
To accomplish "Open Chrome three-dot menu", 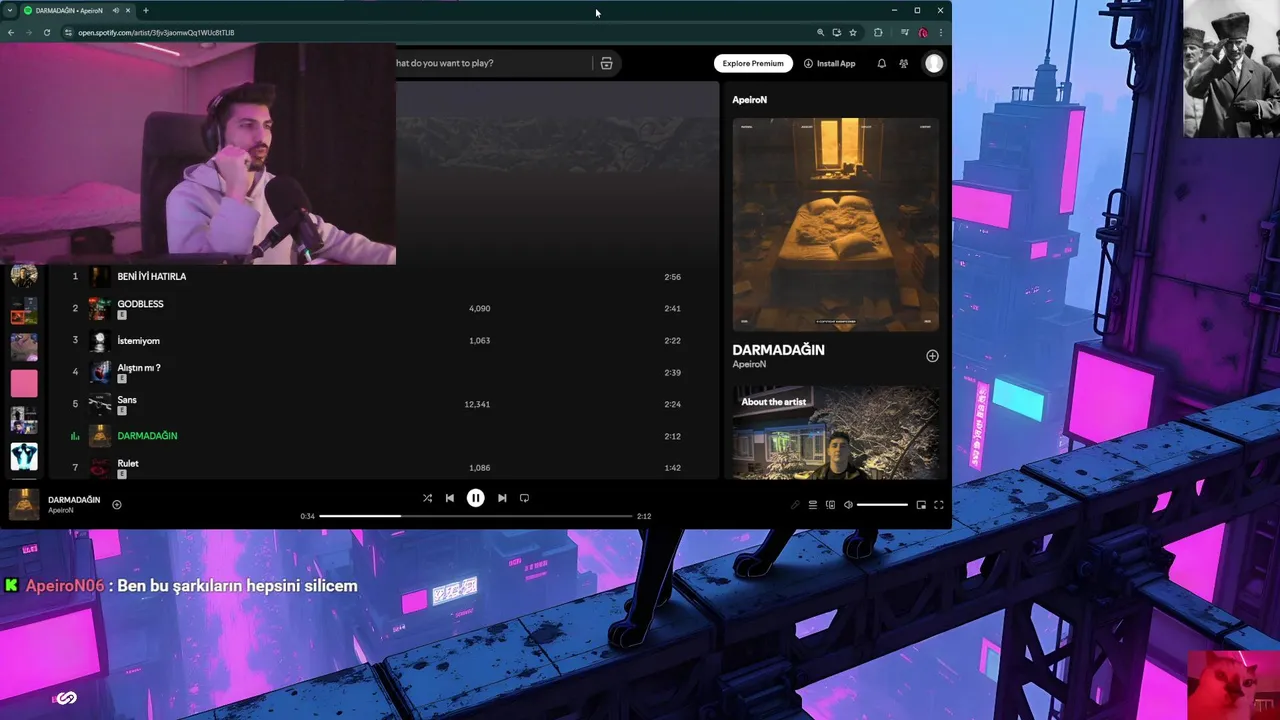I will 940,32.
